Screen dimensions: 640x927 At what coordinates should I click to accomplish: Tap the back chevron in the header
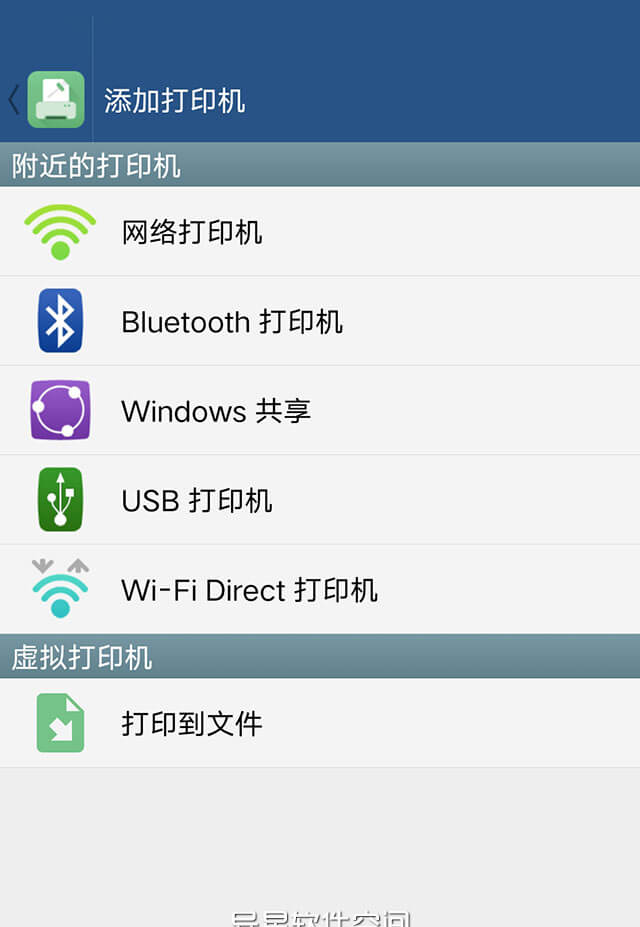[x=13, y=100]
